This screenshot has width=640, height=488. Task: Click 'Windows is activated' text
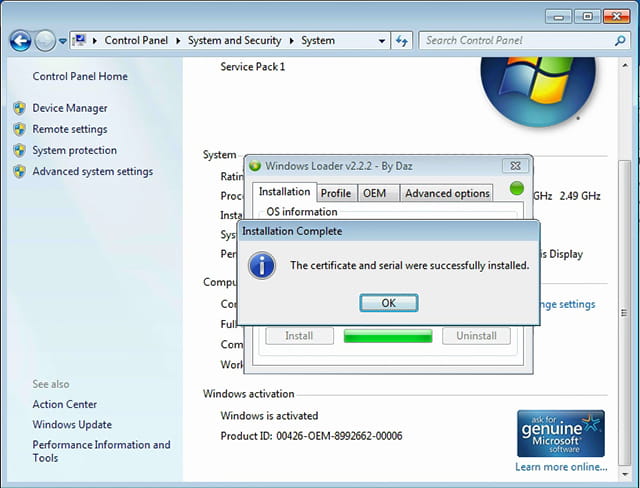[x=269, y=416]
